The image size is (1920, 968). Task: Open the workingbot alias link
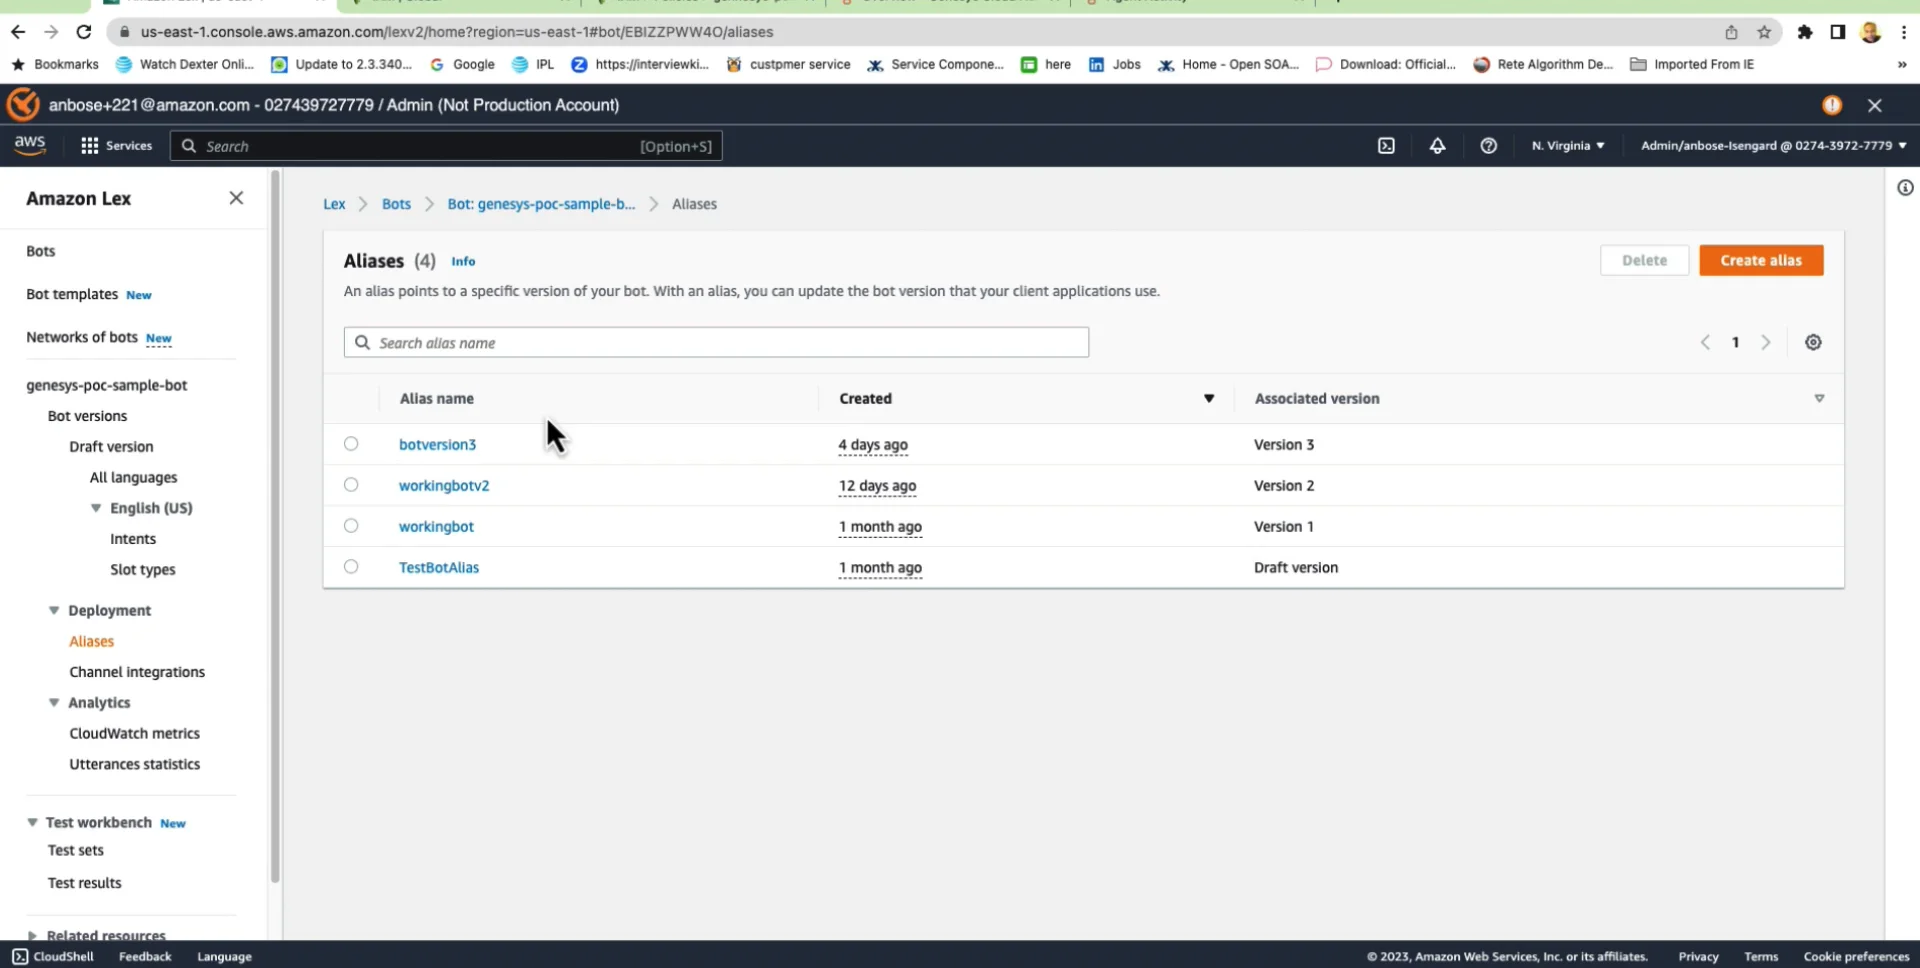click(x=436, y=526)
